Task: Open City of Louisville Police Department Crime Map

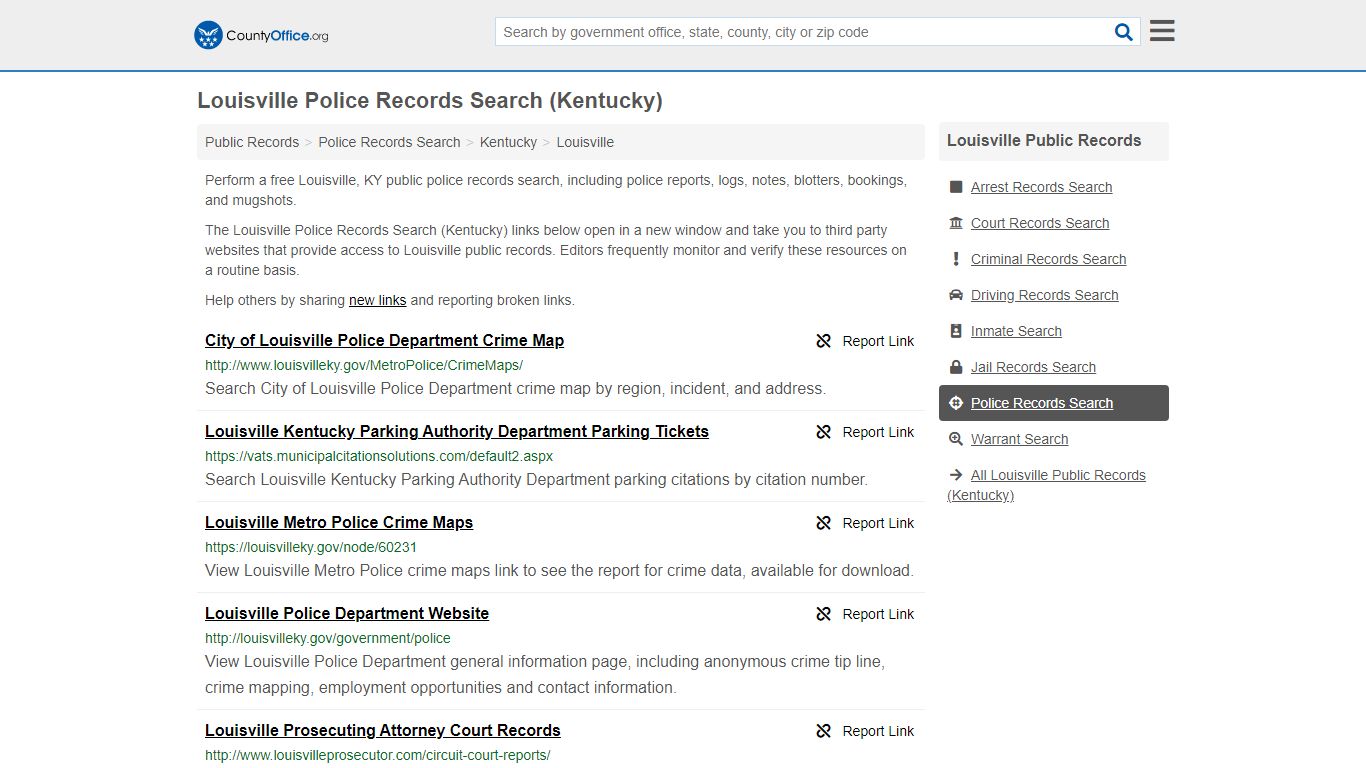Action: 384,341
